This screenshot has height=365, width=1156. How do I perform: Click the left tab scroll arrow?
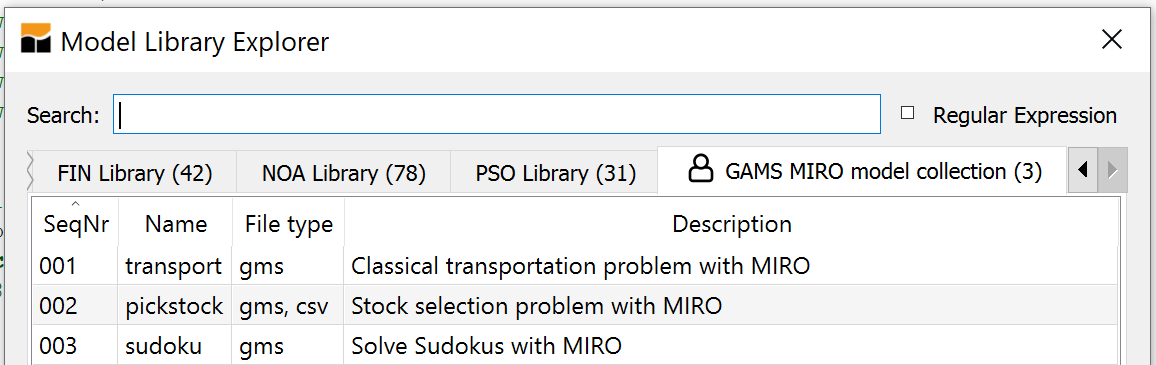click(x=1082, y=170)
